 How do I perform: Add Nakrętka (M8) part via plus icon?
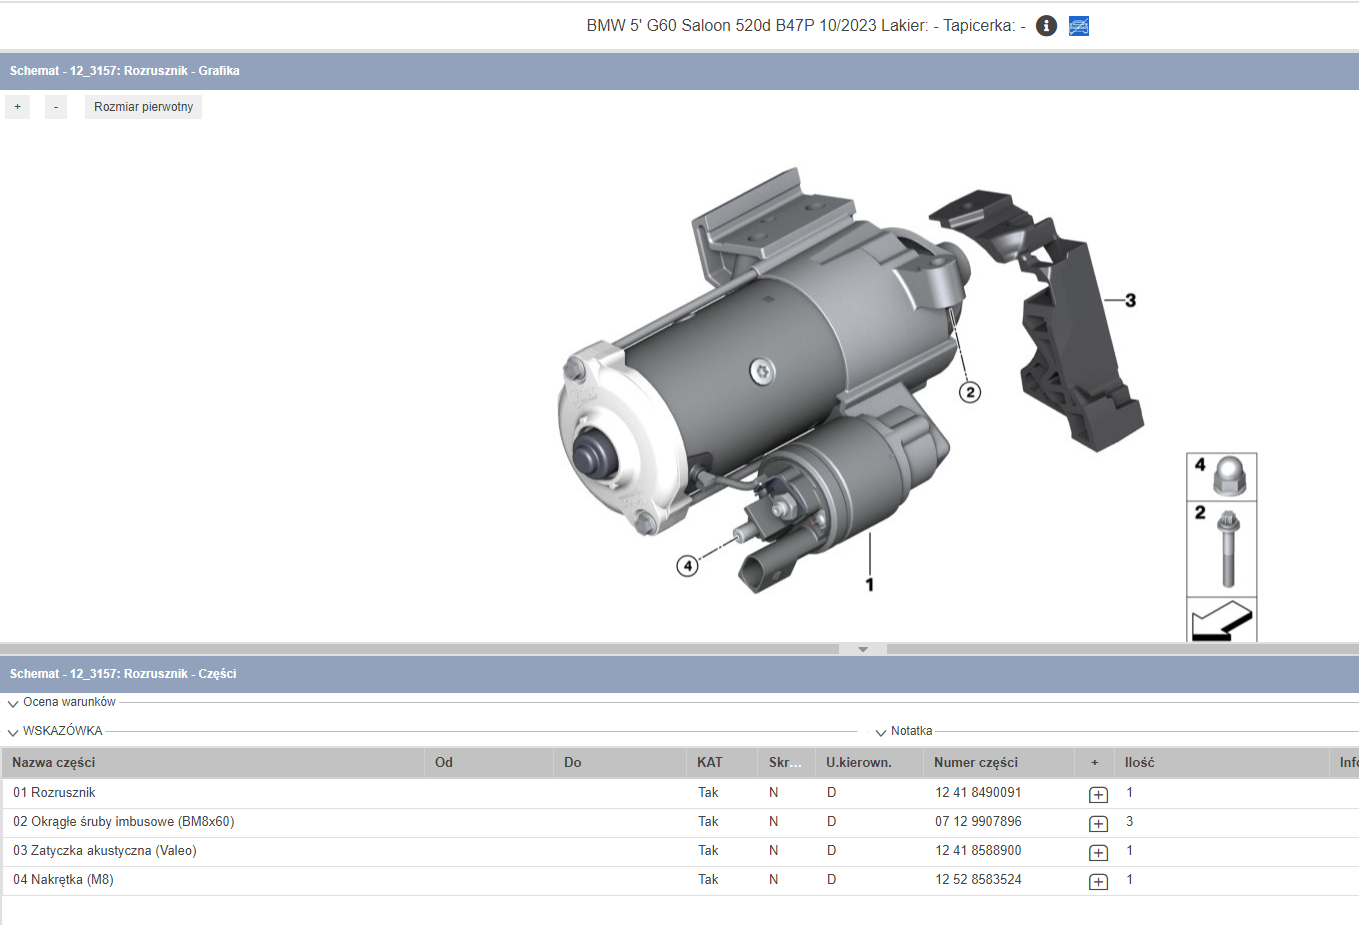pyautogui.click(x=1098, y=882)
